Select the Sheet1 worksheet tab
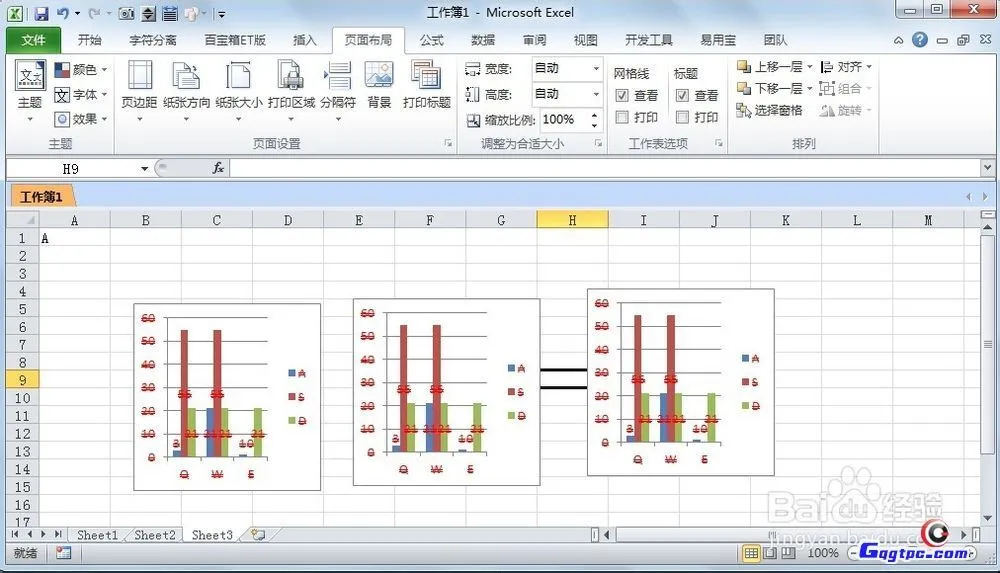1000x573 pixels. pos(97,535)
